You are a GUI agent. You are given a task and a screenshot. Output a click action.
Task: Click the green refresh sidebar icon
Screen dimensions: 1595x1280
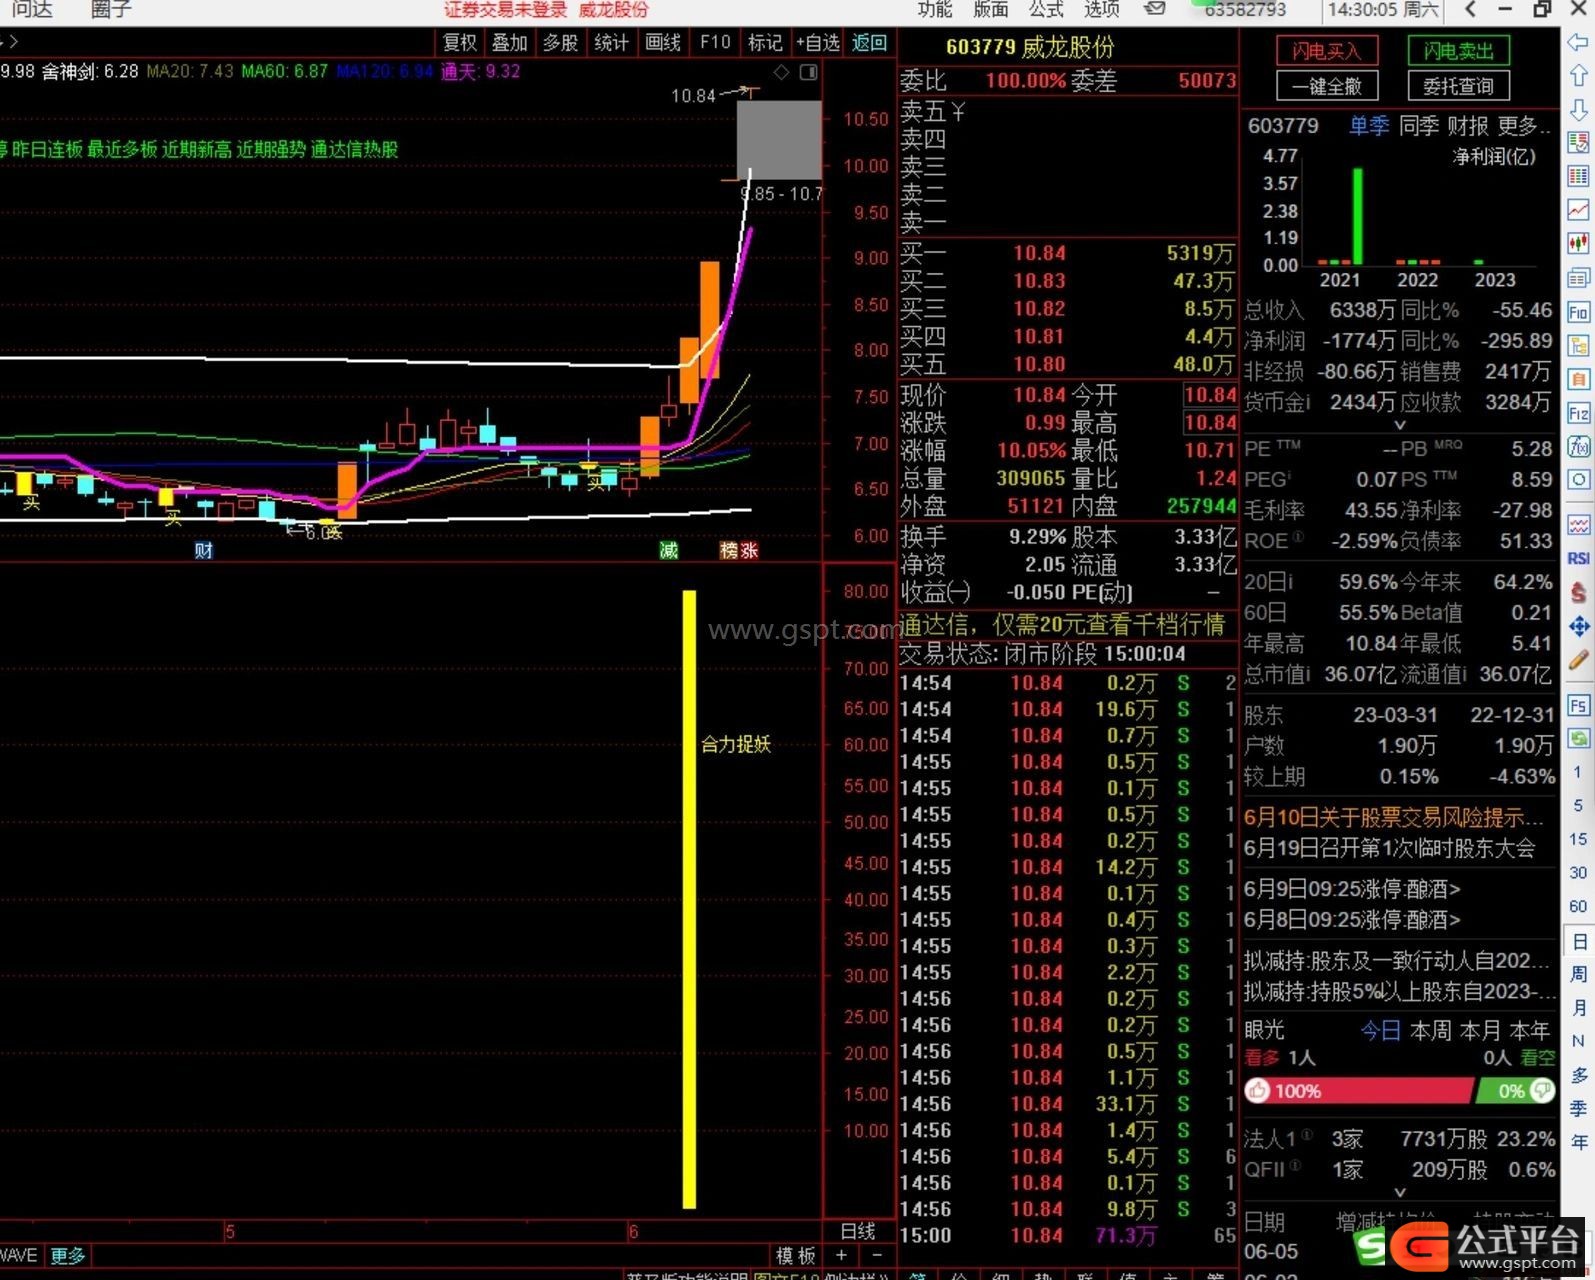pyautogui.click(x=1578, y=738)
